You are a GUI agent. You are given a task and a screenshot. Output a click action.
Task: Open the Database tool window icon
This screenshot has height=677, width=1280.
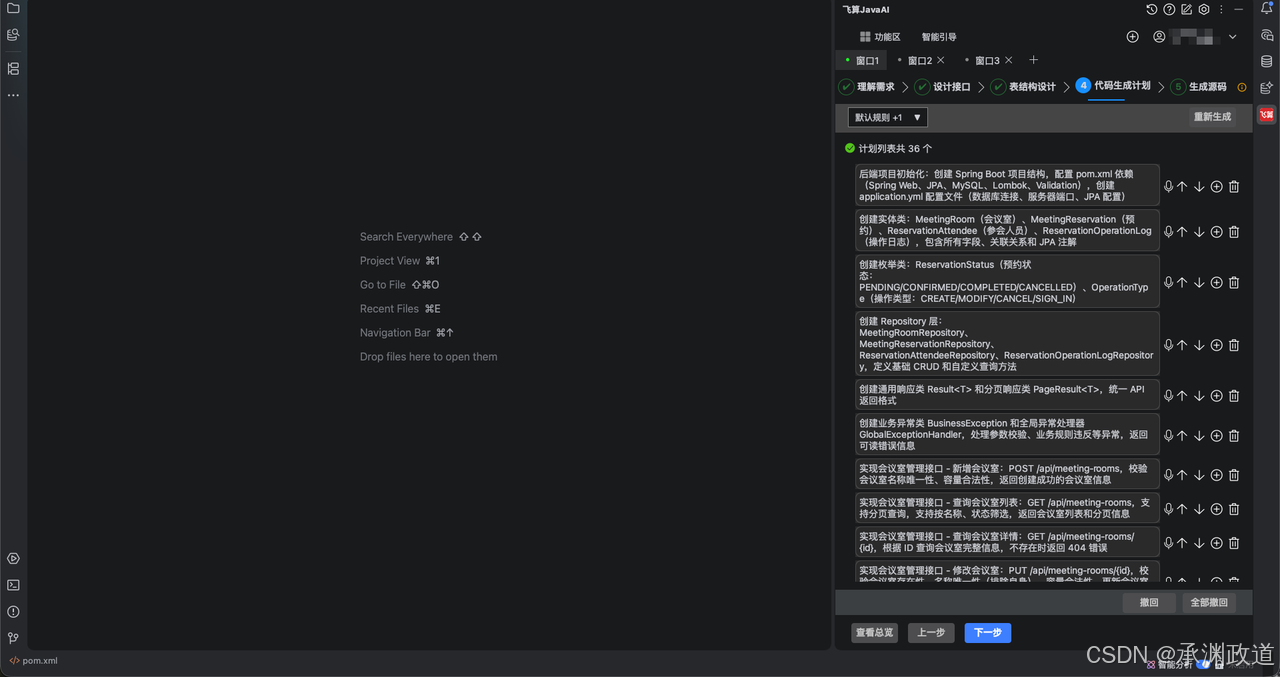(x=1267, y=61)
